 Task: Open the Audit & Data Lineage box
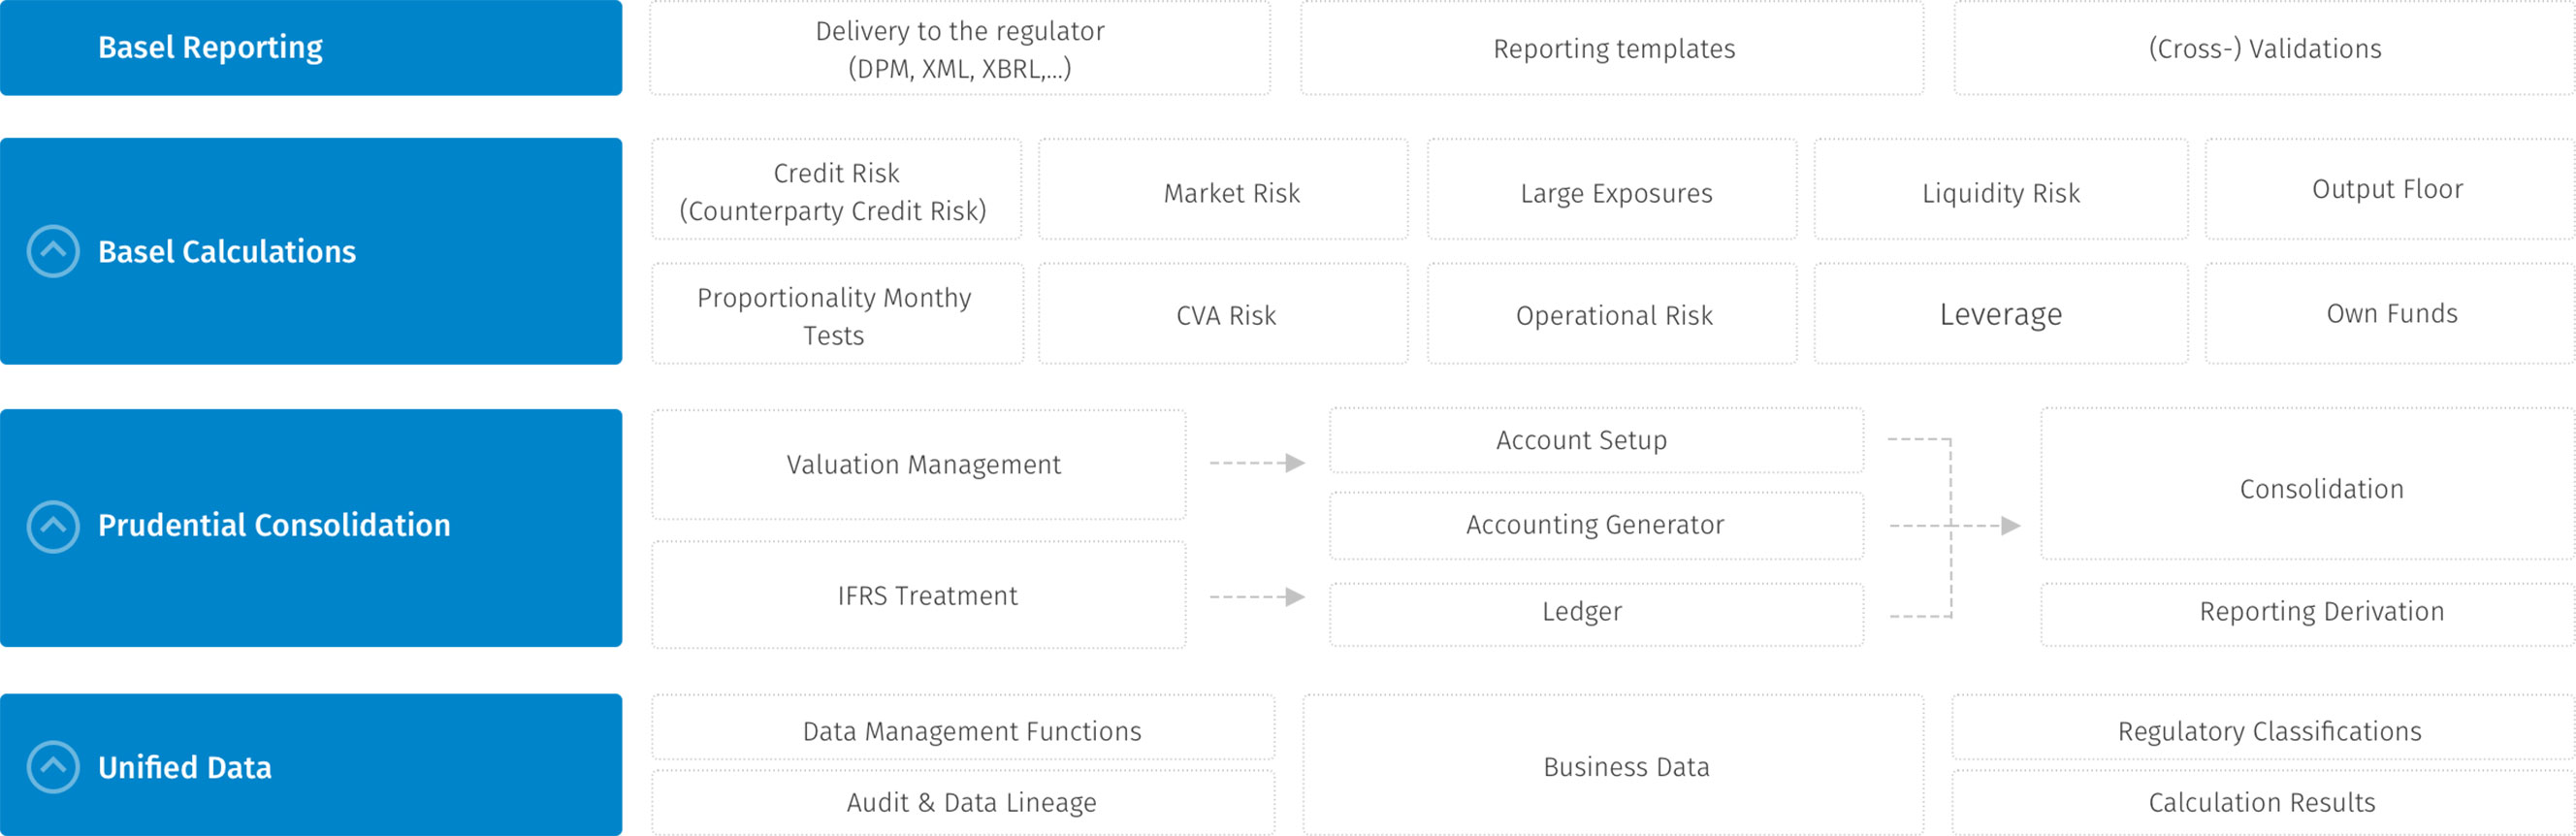point(970,802)
